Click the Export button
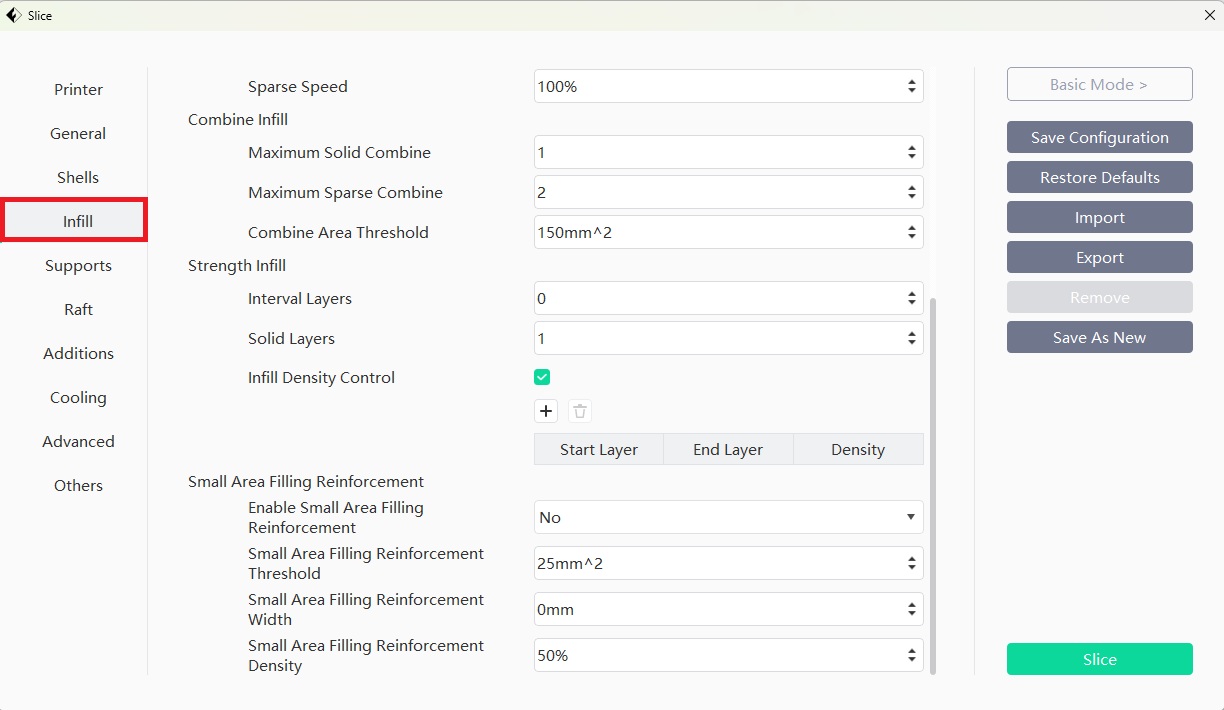The width and height of the screenshot is (1224, 710). tap(1099, 258)
